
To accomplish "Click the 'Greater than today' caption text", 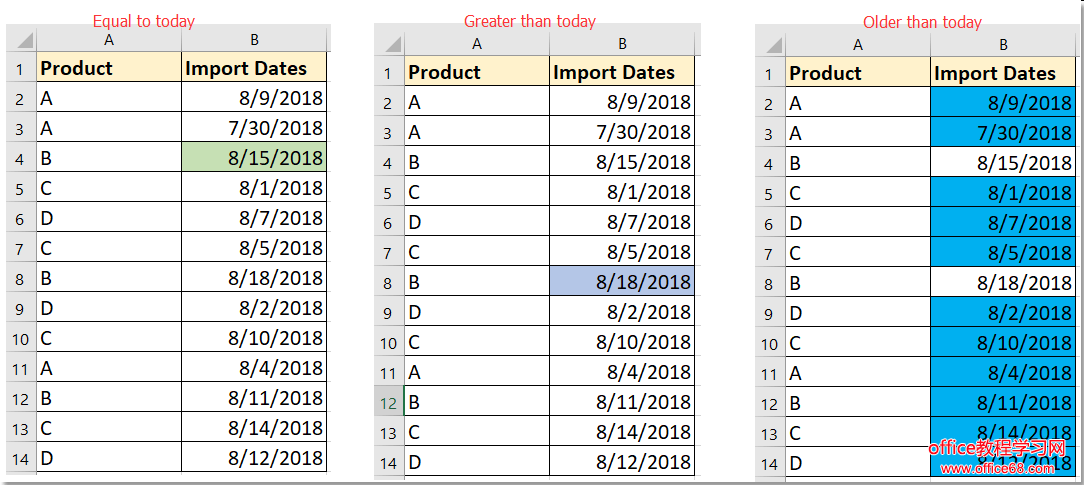I will [x=530, y=21].
